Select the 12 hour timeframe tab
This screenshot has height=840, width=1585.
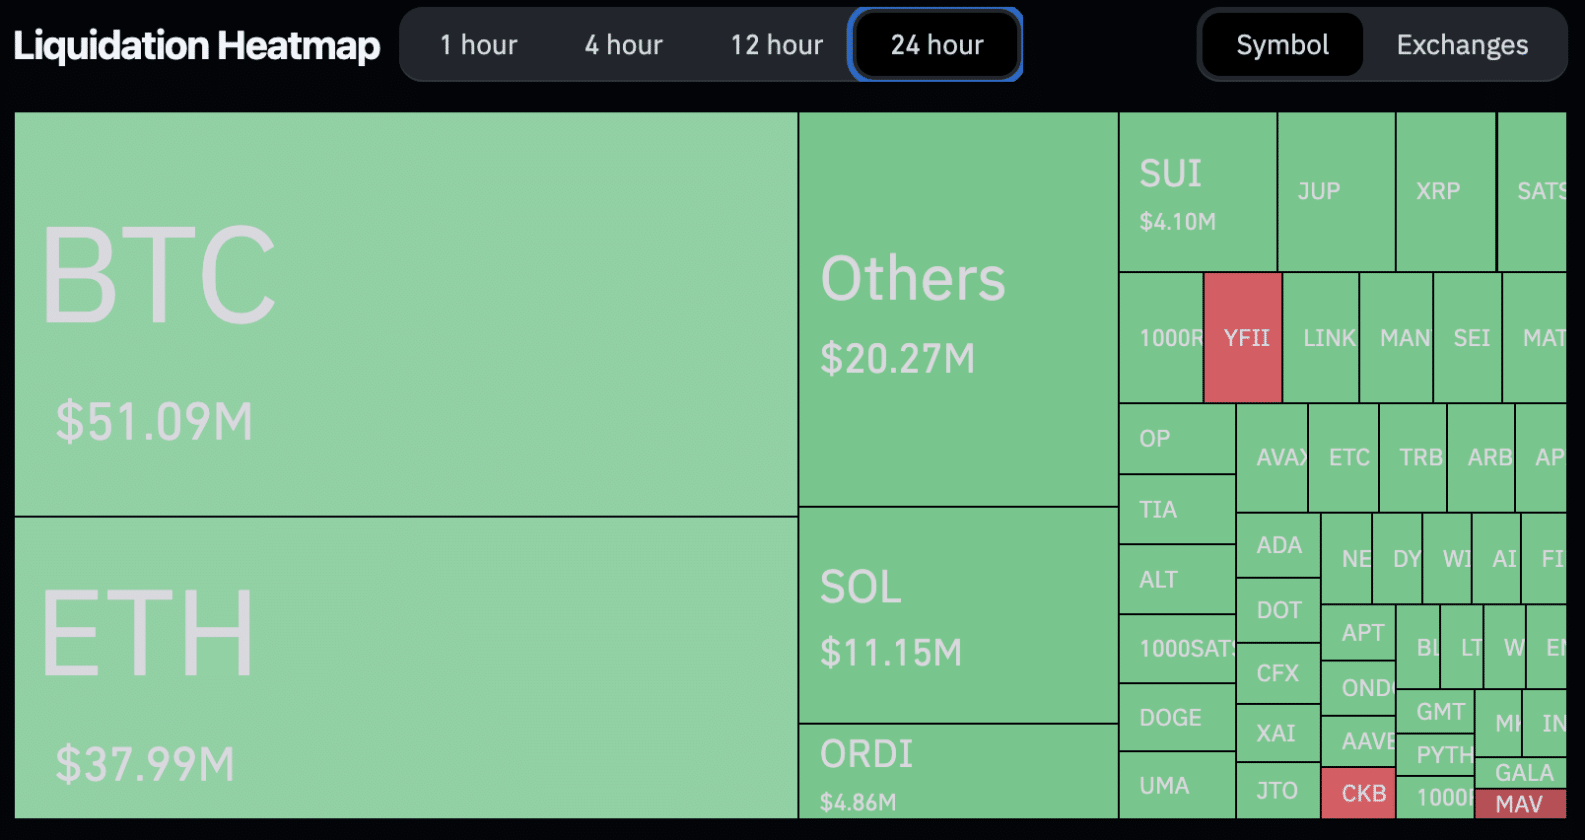[776, 45]
